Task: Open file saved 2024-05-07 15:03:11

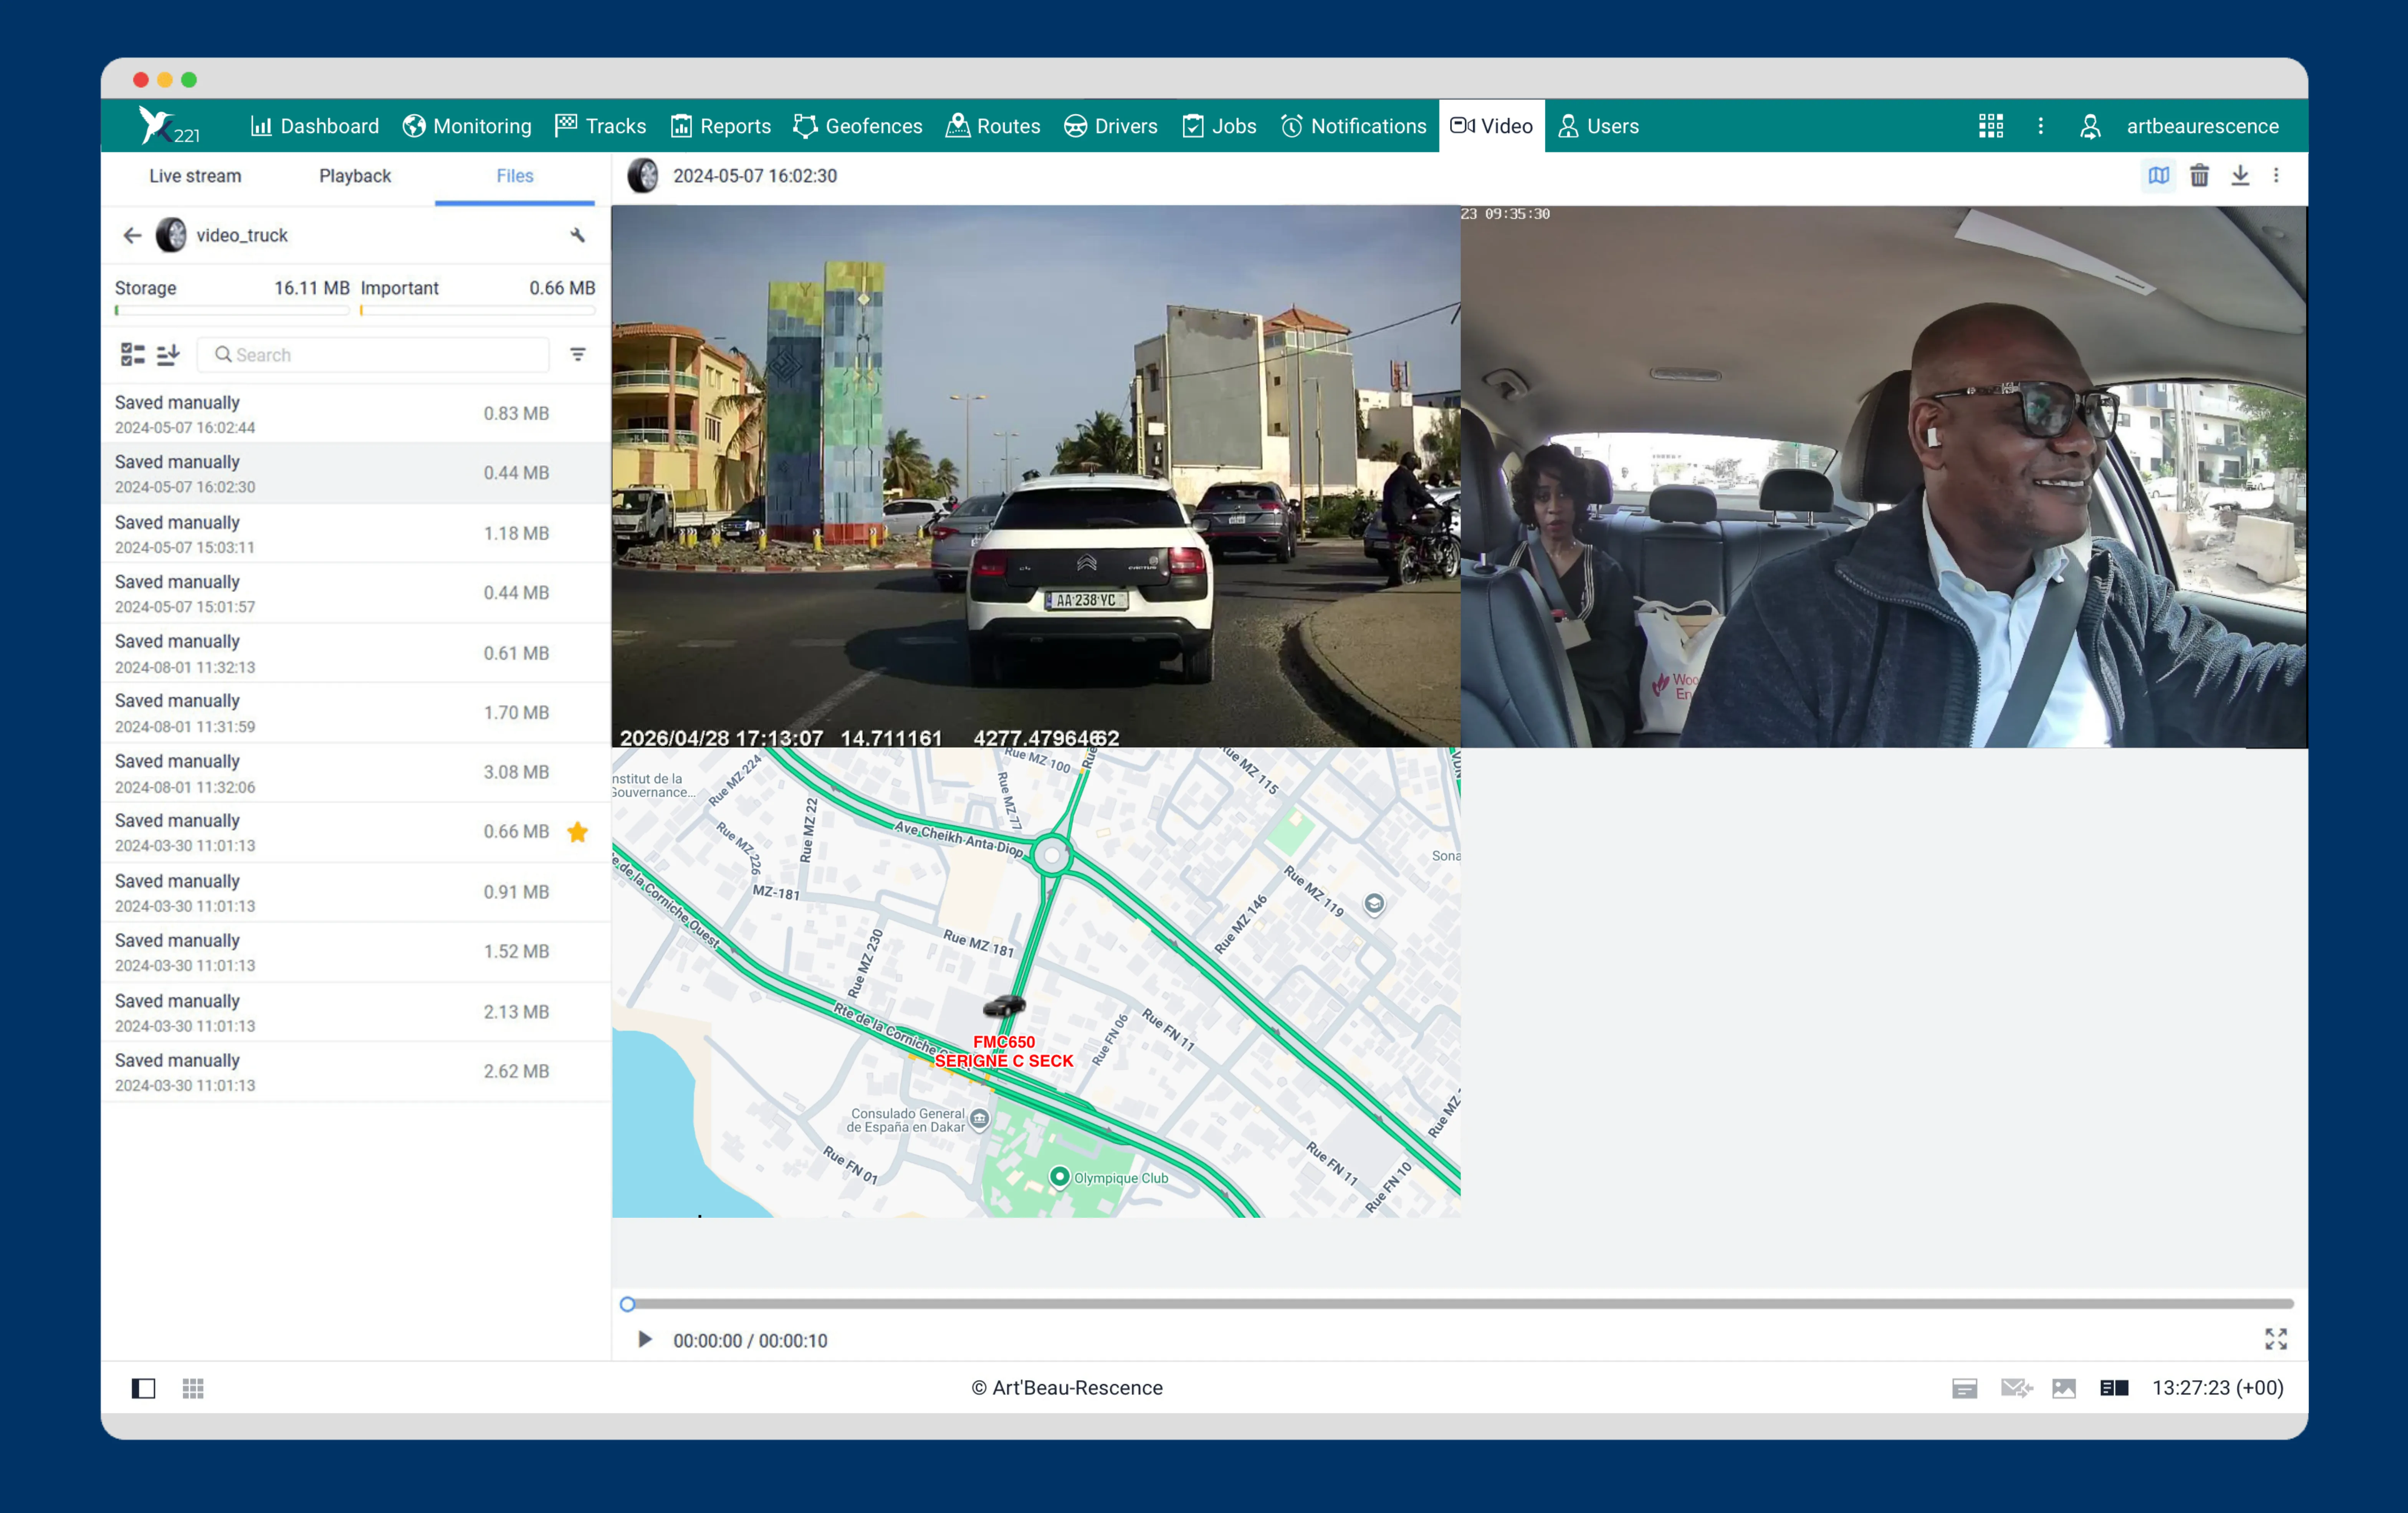Action: (356, 533)
